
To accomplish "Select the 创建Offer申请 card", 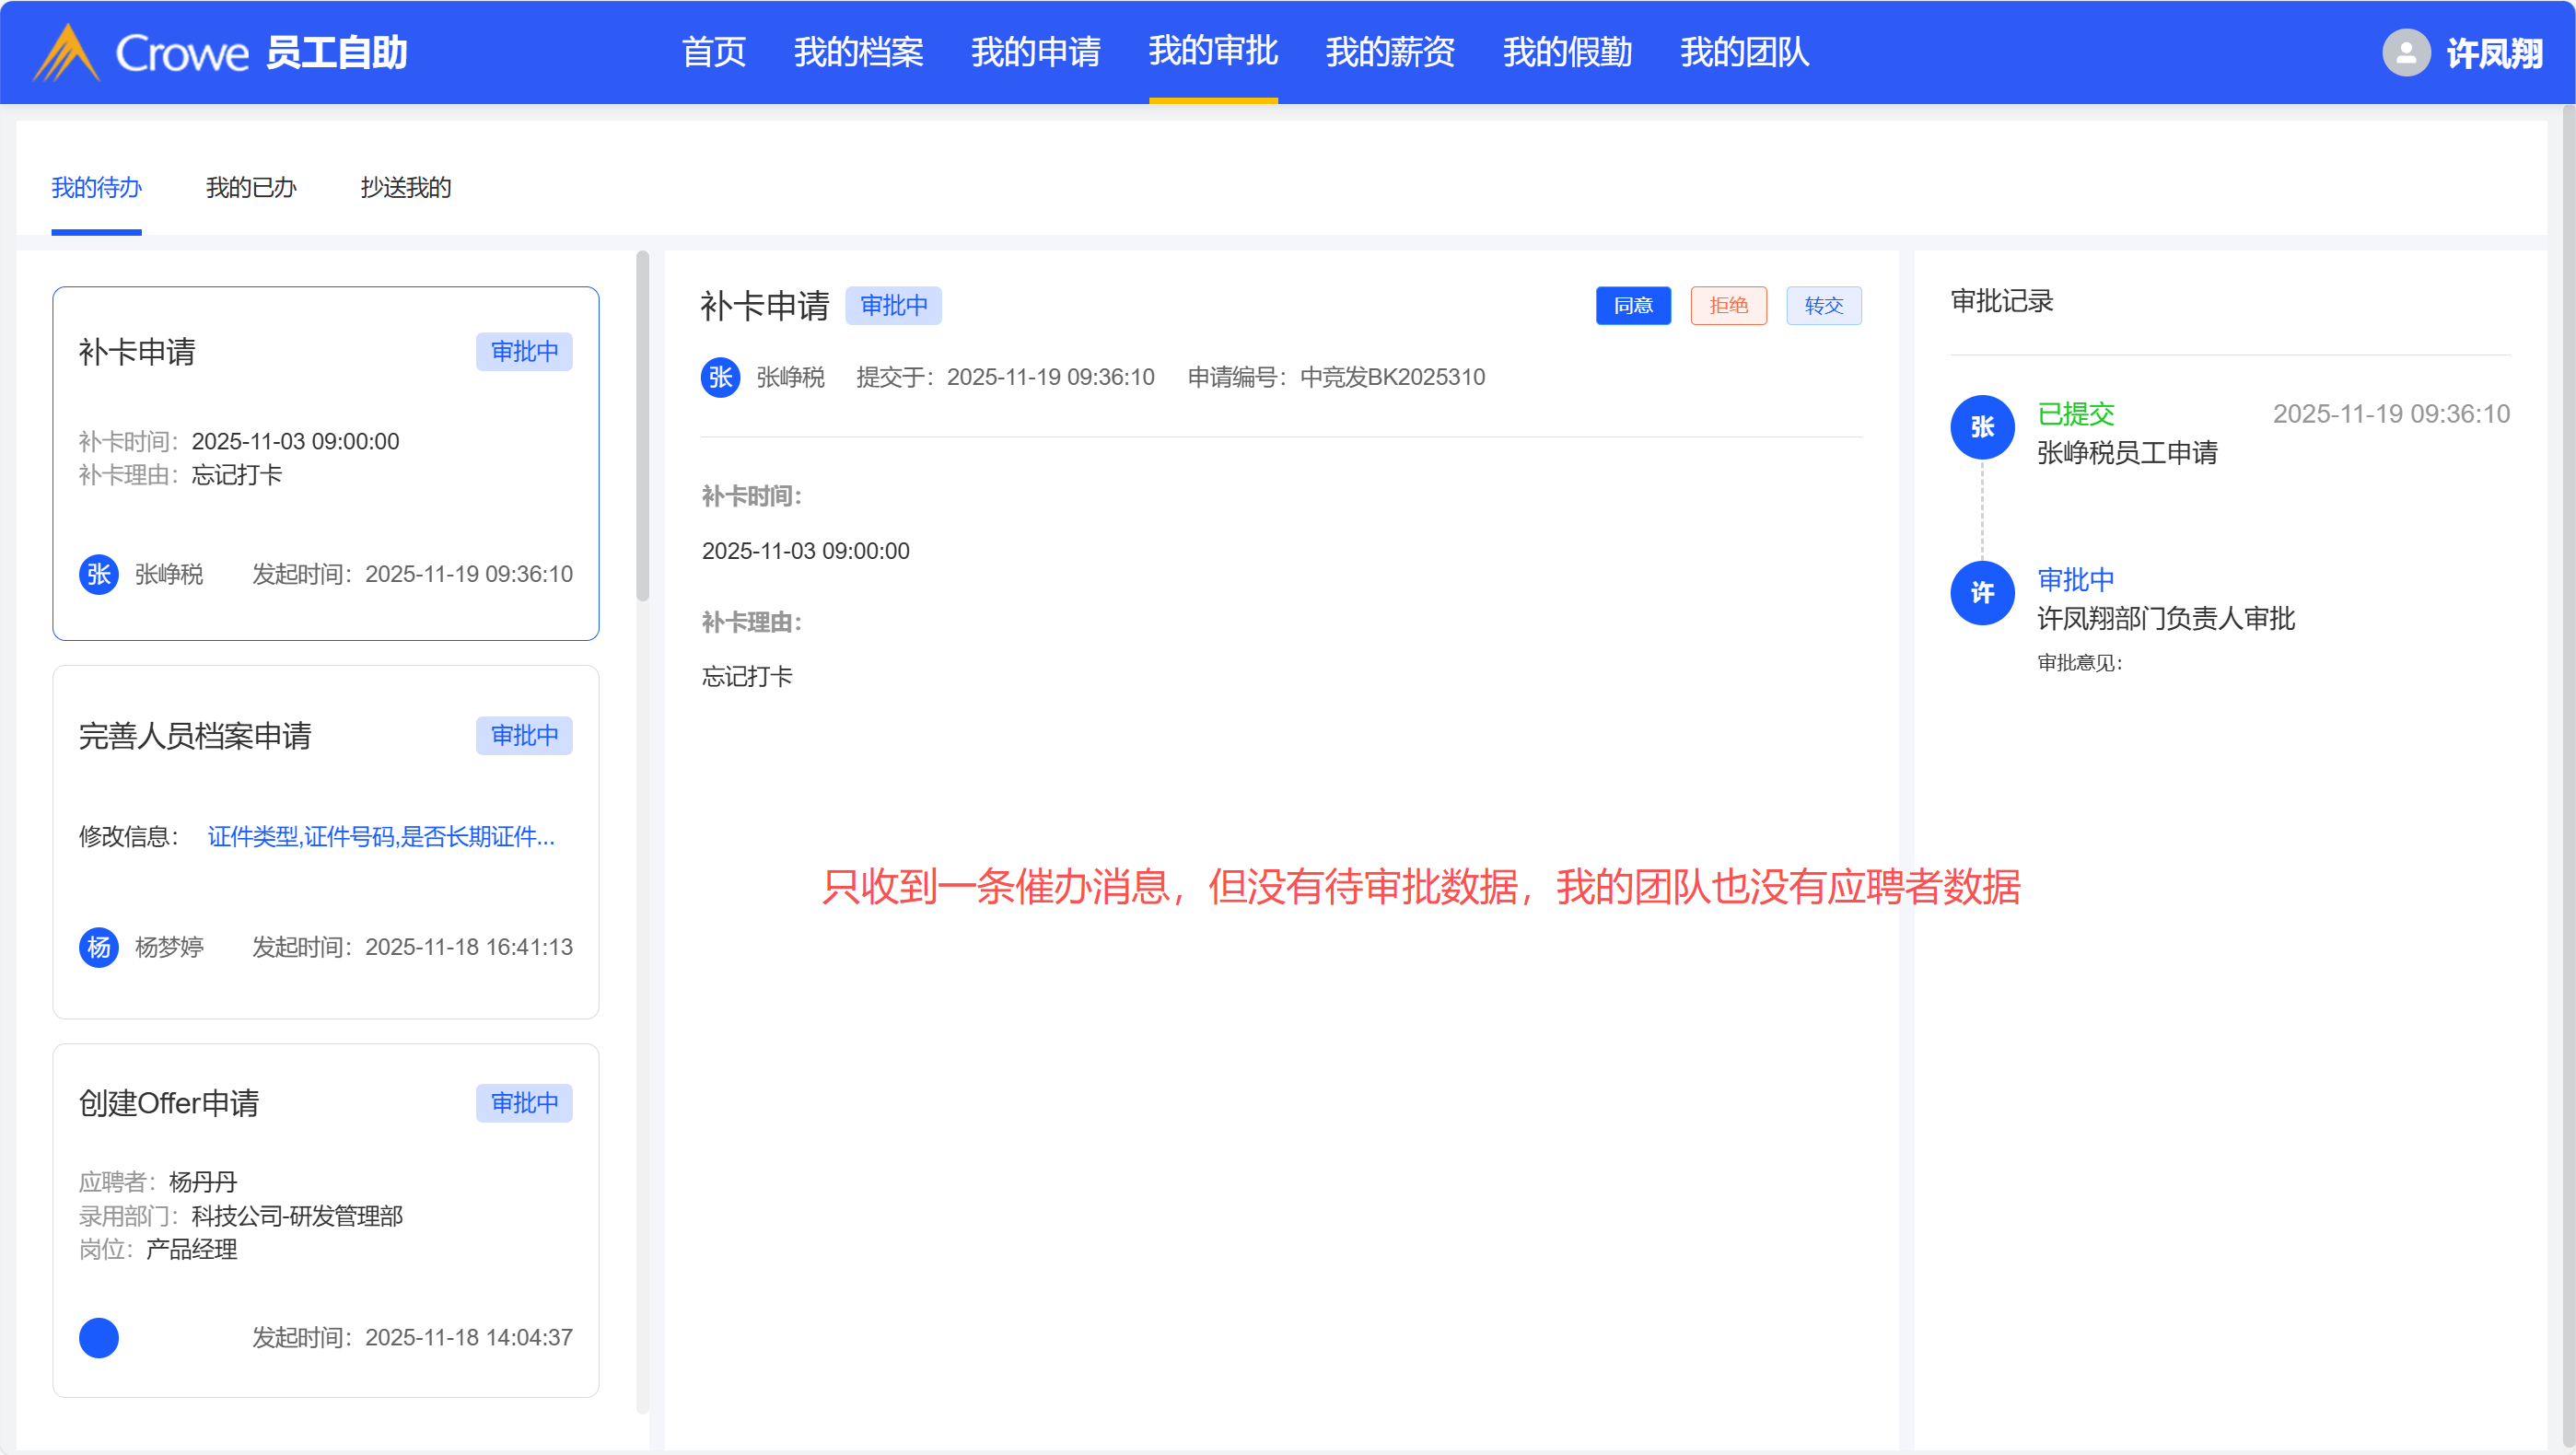I will (x=325, y=1219).
